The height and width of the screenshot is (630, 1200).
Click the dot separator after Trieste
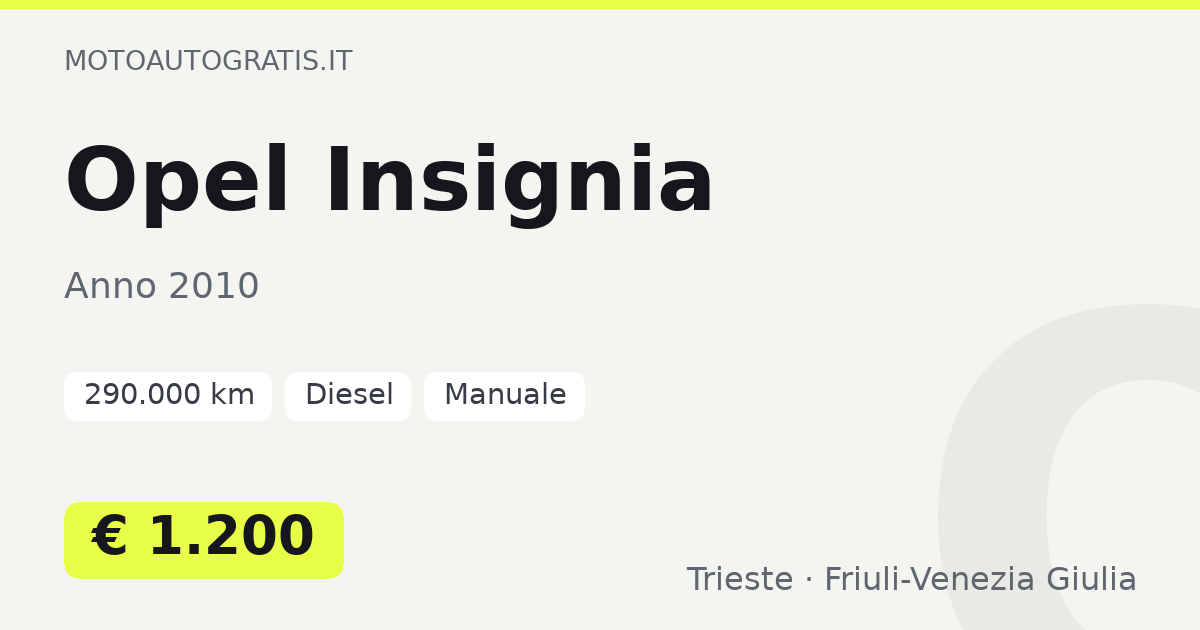pyautogui.click(x=809, y=581)
